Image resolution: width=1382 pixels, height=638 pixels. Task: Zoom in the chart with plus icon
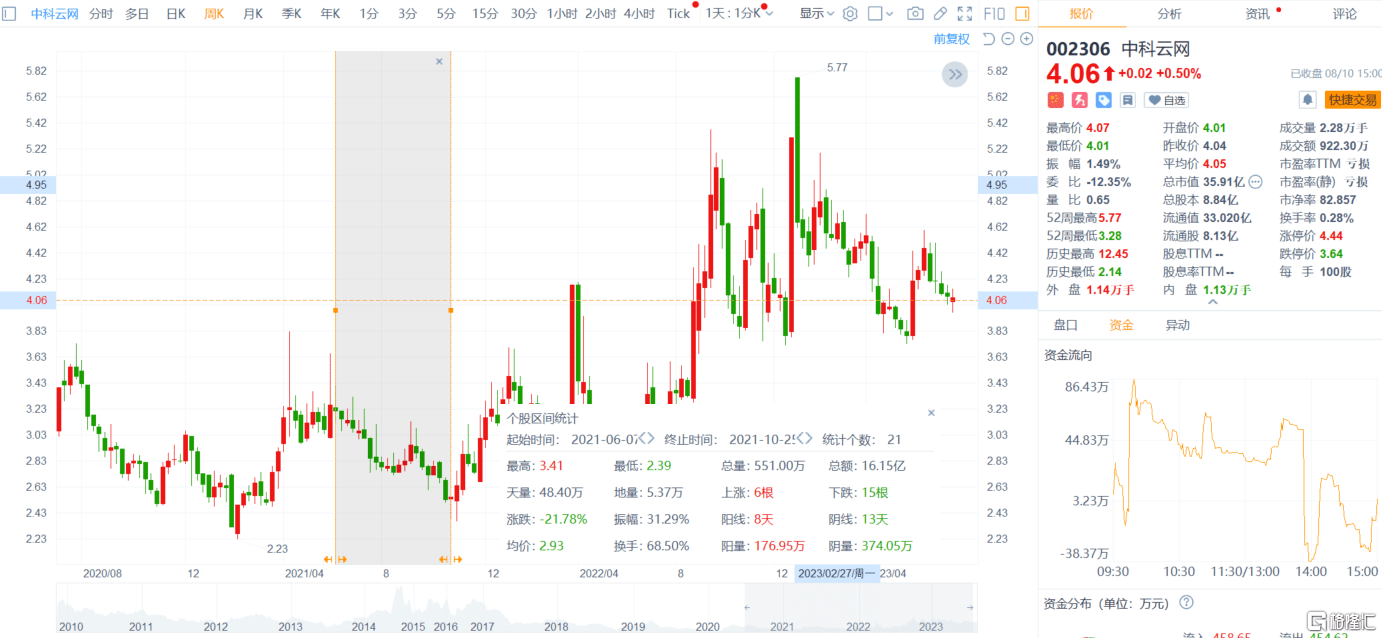click(x=1026, y=38)
